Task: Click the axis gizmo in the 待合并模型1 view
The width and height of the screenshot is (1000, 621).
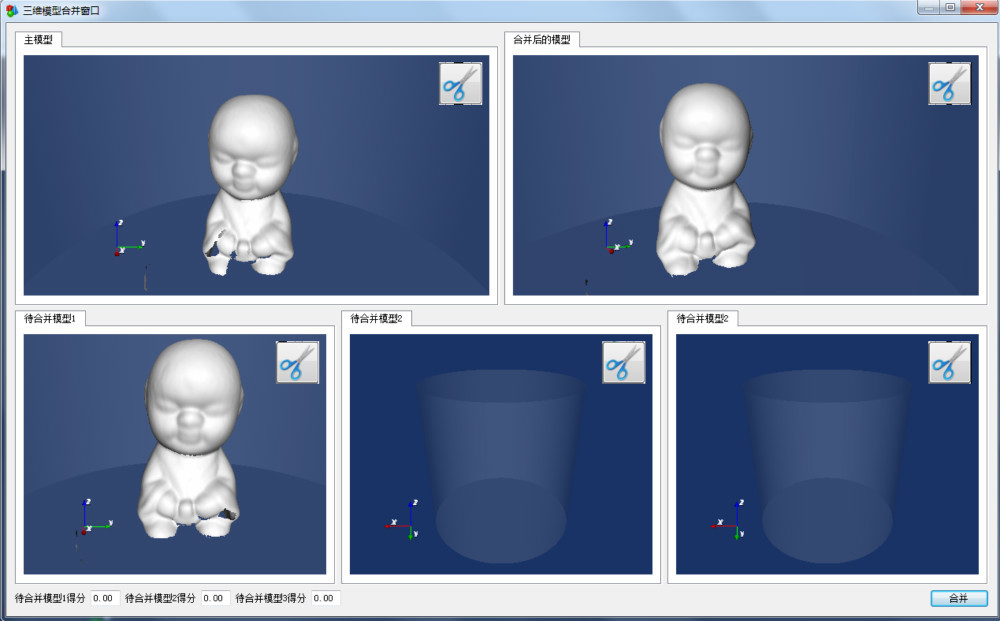Action: [97, 517]
